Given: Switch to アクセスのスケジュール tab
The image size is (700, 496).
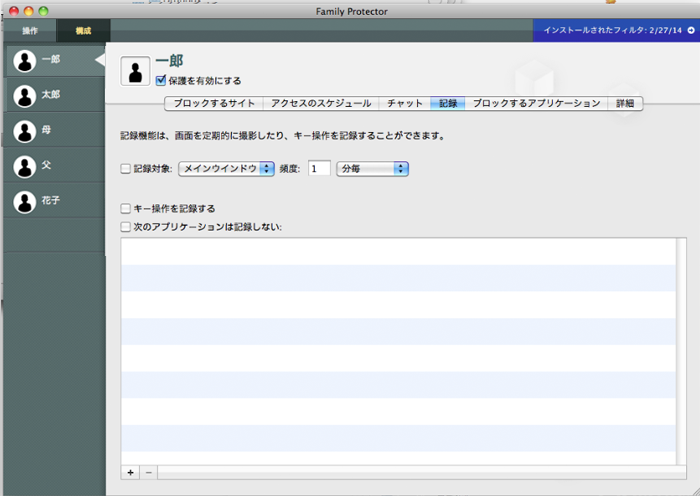Looking at the screenshot, I should click(321, 104).
